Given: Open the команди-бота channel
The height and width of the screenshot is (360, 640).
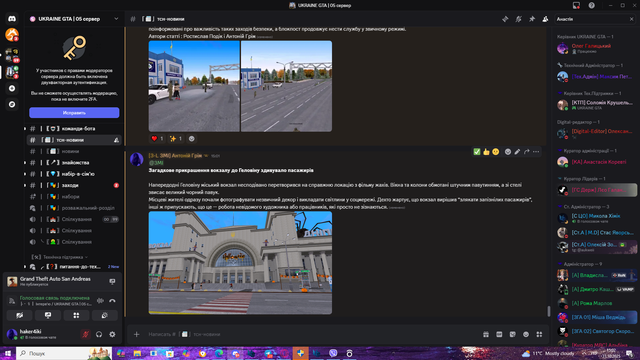Looking at the screenshot, I should pyautogui.click(x=73, y=129).
